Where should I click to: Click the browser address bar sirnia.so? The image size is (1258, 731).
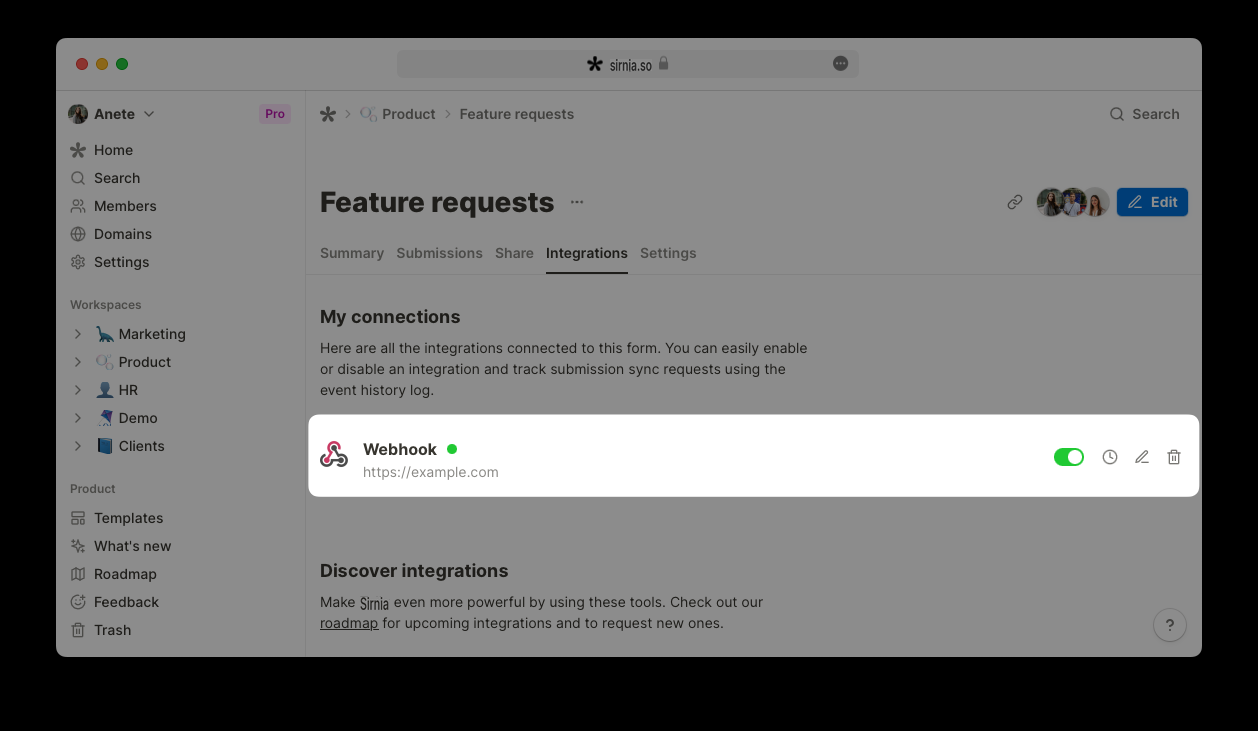pyautogui.click(x=628, y=64)
